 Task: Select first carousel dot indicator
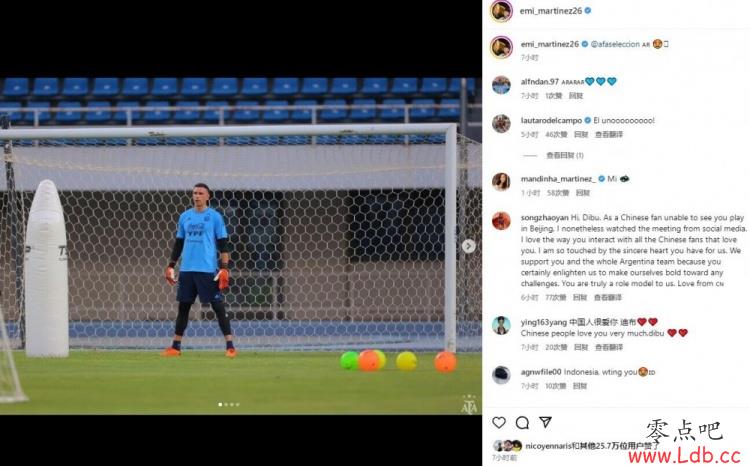tap(220, 405)
